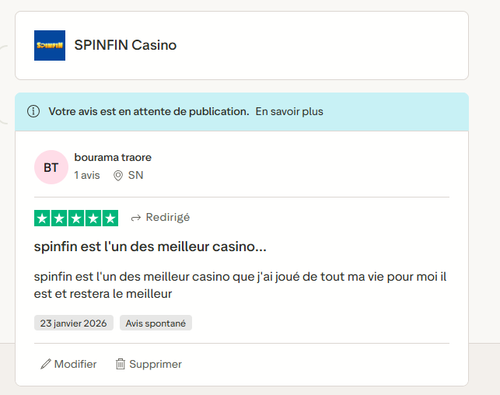Image resolution: width=500 pixels, height=395 pixels.
Task: Click the BT avatar circle
Action: pos(51,167)
